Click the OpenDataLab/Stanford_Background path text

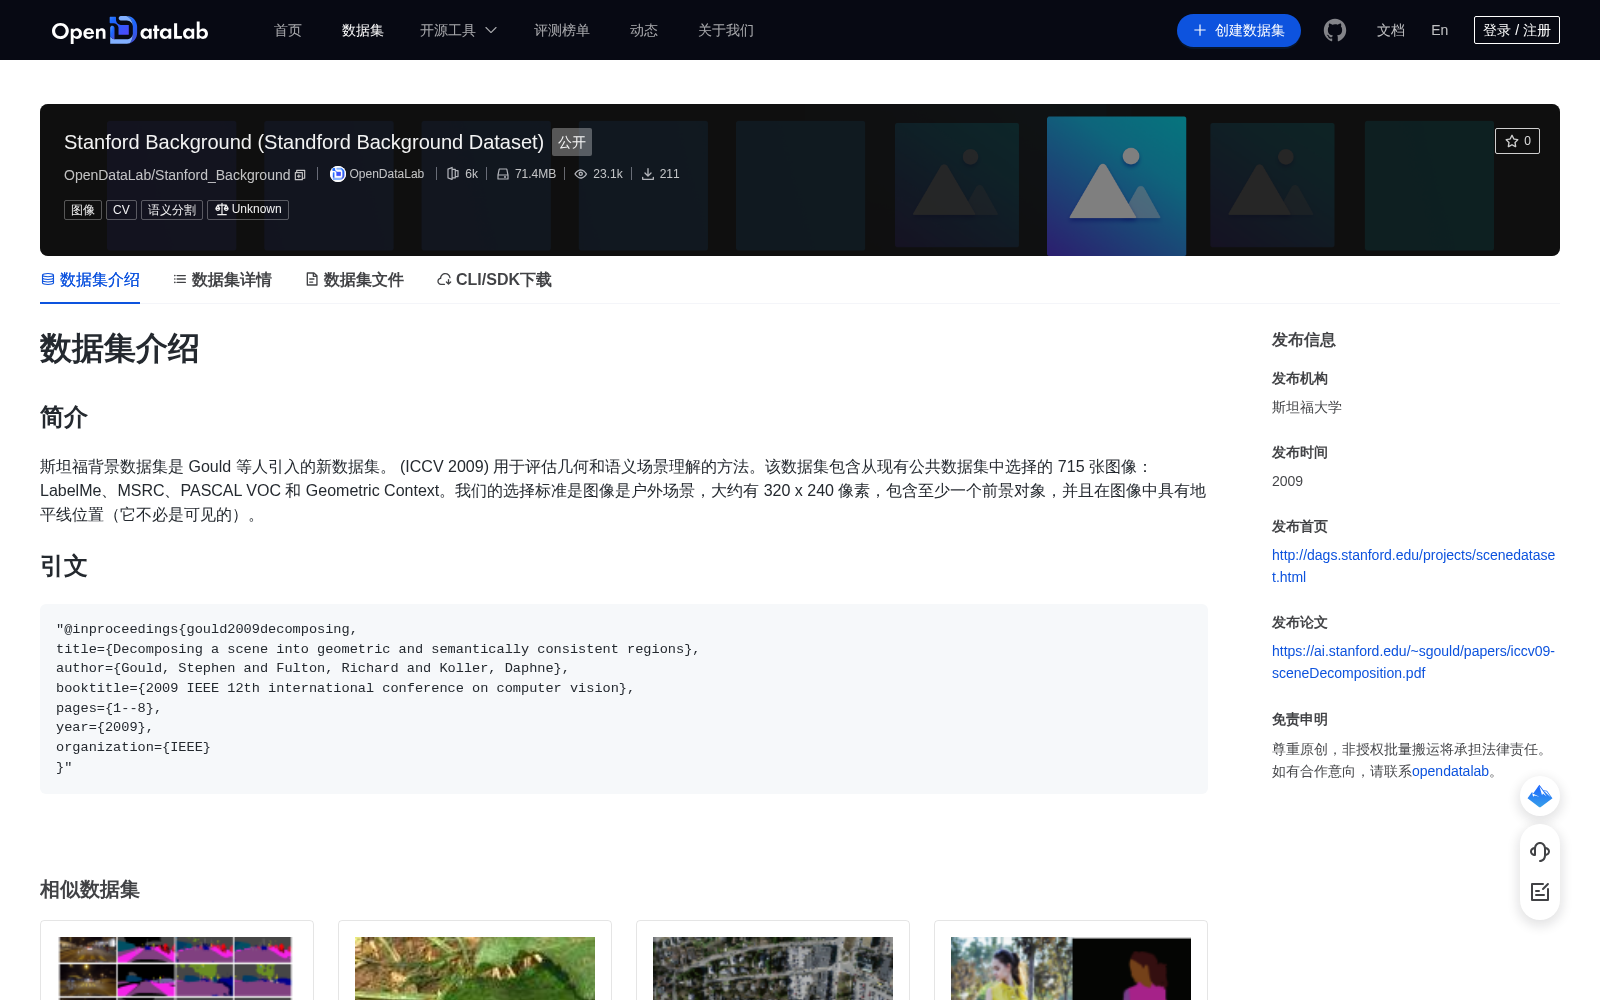(177, 175)
